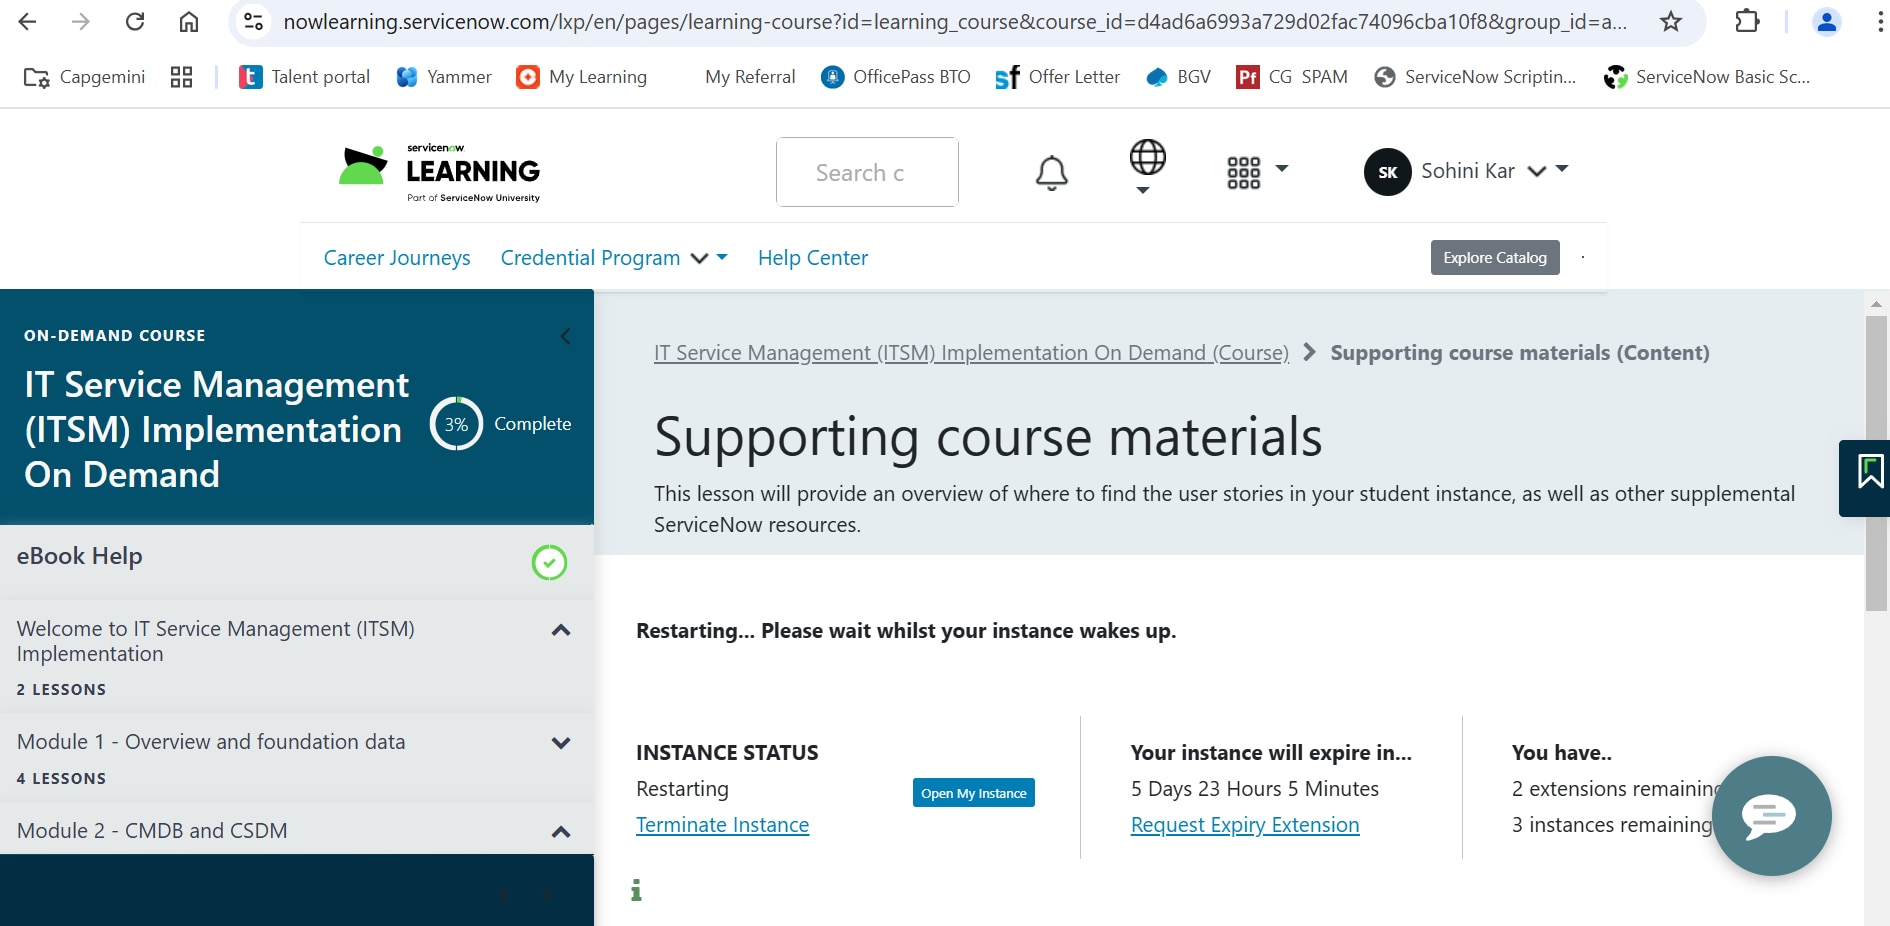Expand Module 1 - Overview and foundation data
The image size is (1890, 926).
coord(560,743)
